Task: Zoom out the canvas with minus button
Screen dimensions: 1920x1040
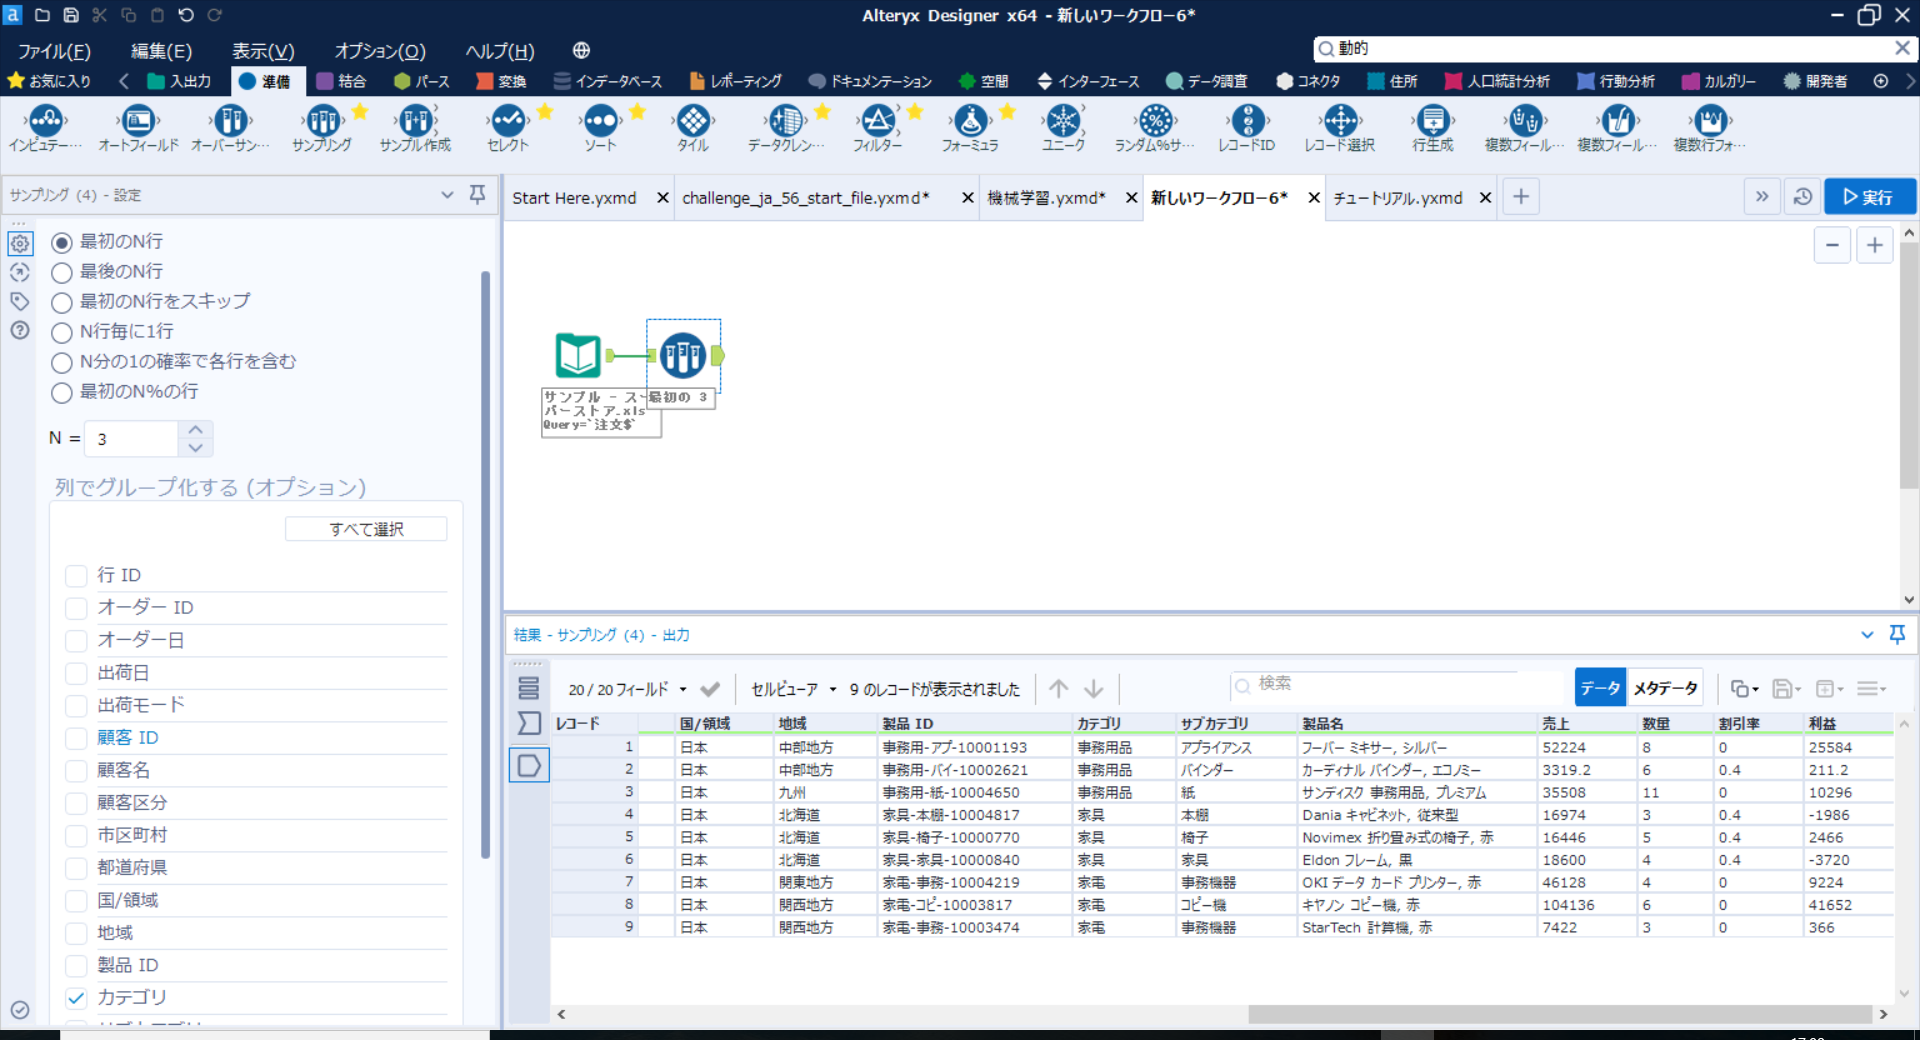Action: pos(1832,245)
